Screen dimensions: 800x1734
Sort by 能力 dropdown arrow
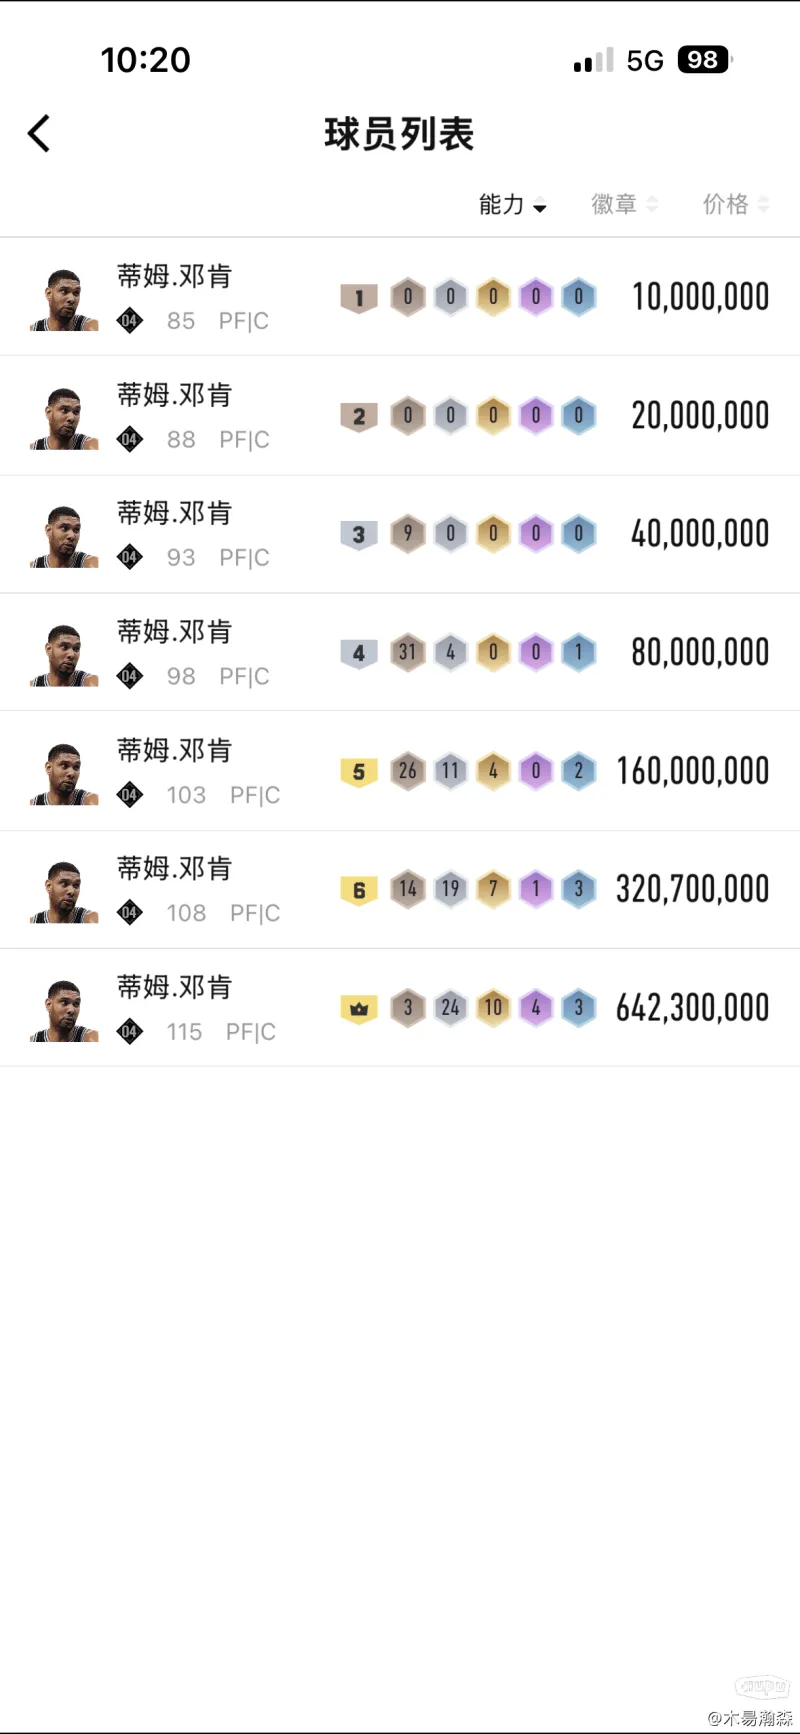[540, 207]
